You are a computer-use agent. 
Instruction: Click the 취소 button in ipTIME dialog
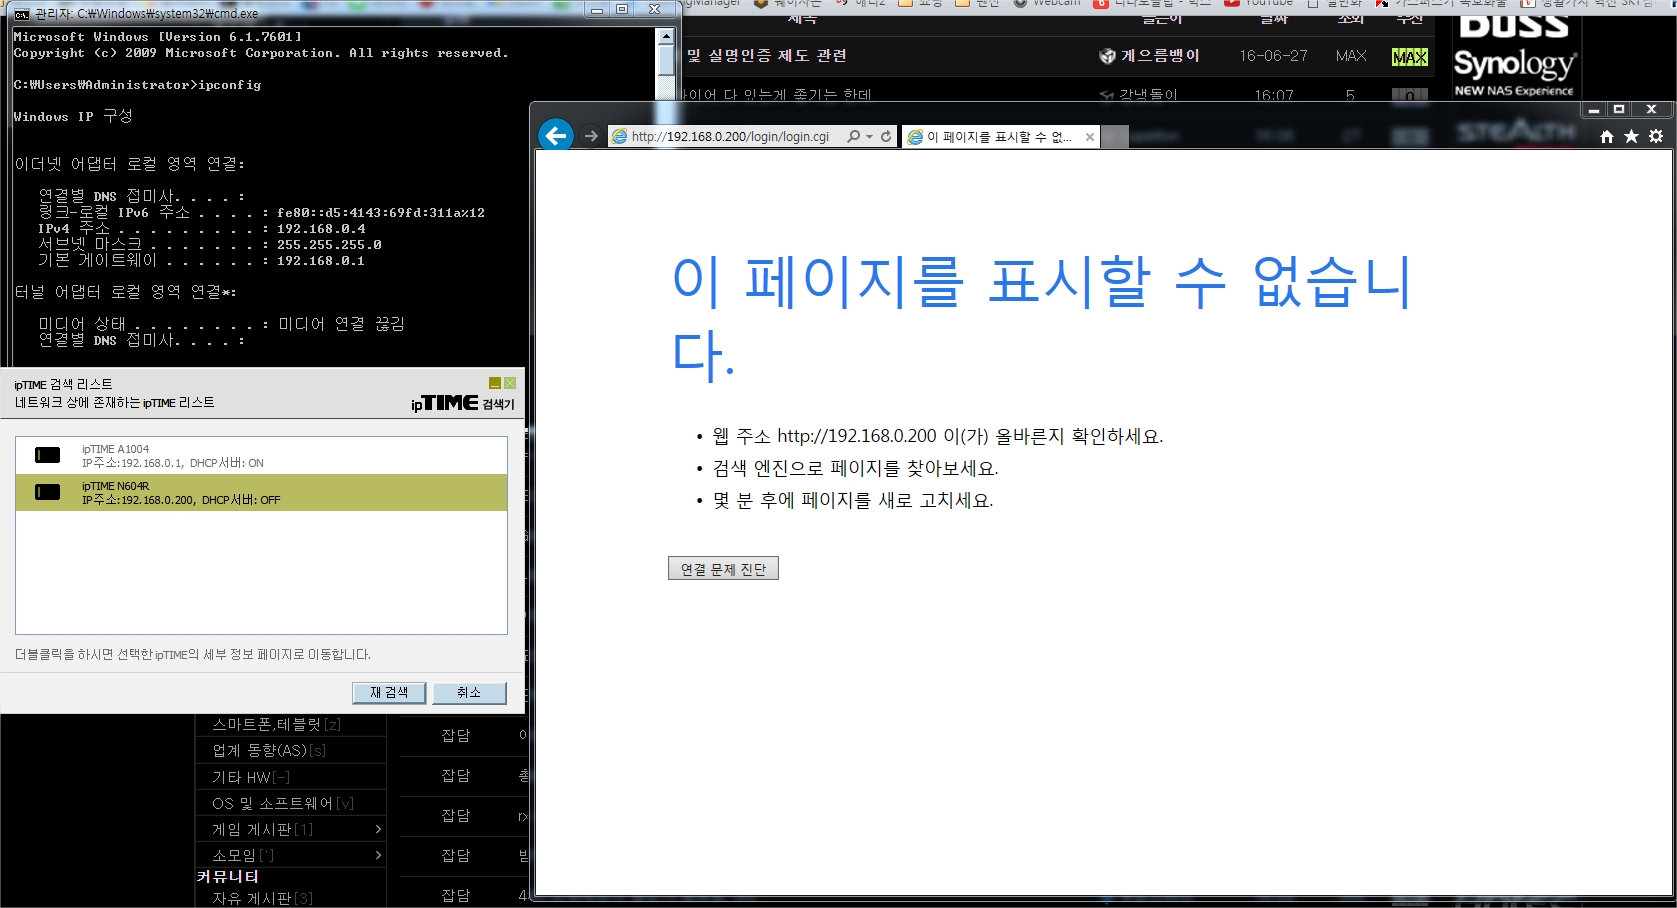tap(469, 693)
